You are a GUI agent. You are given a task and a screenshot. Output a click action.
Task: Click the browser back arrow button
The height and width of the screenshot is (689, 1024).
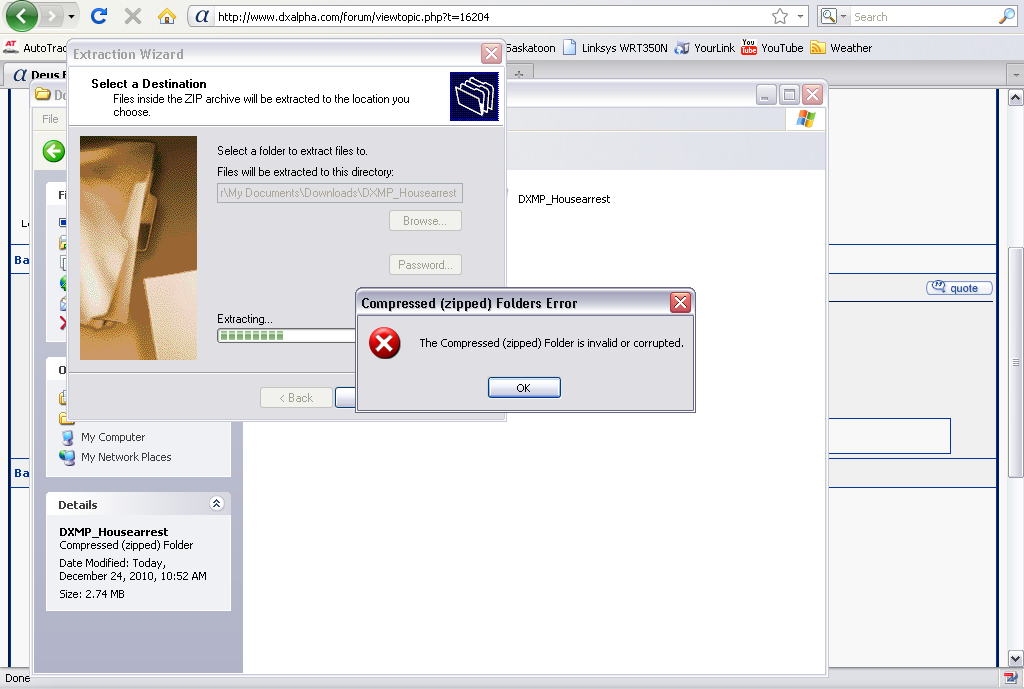(22, 16)
